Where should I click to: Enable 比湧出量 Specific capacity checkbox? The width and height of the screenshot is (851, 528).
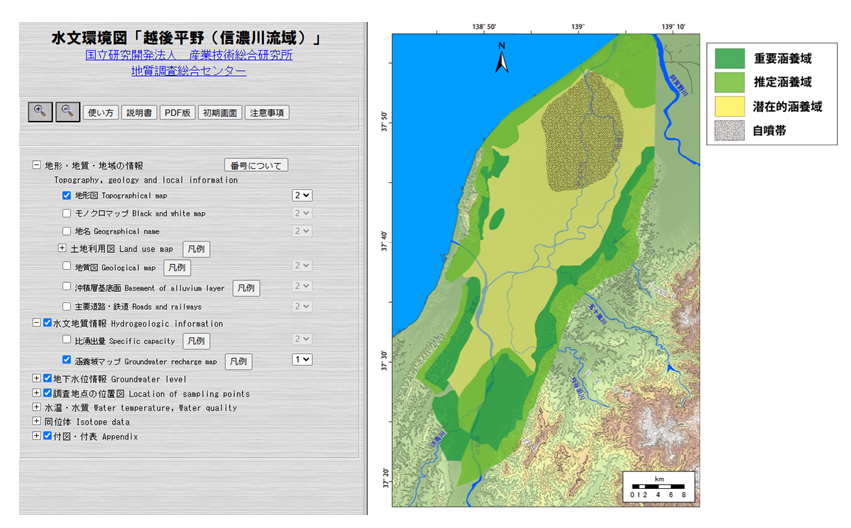pos(66,339)
